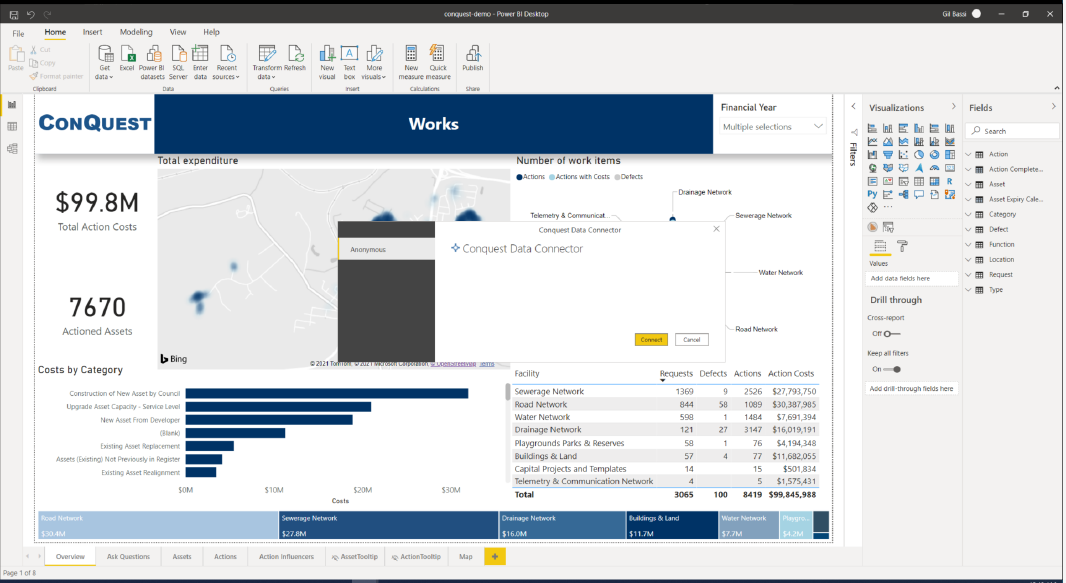The image size is (1066, 583).
Task: Click the Undo arrow in title bar
Action: tap(31, 14)
